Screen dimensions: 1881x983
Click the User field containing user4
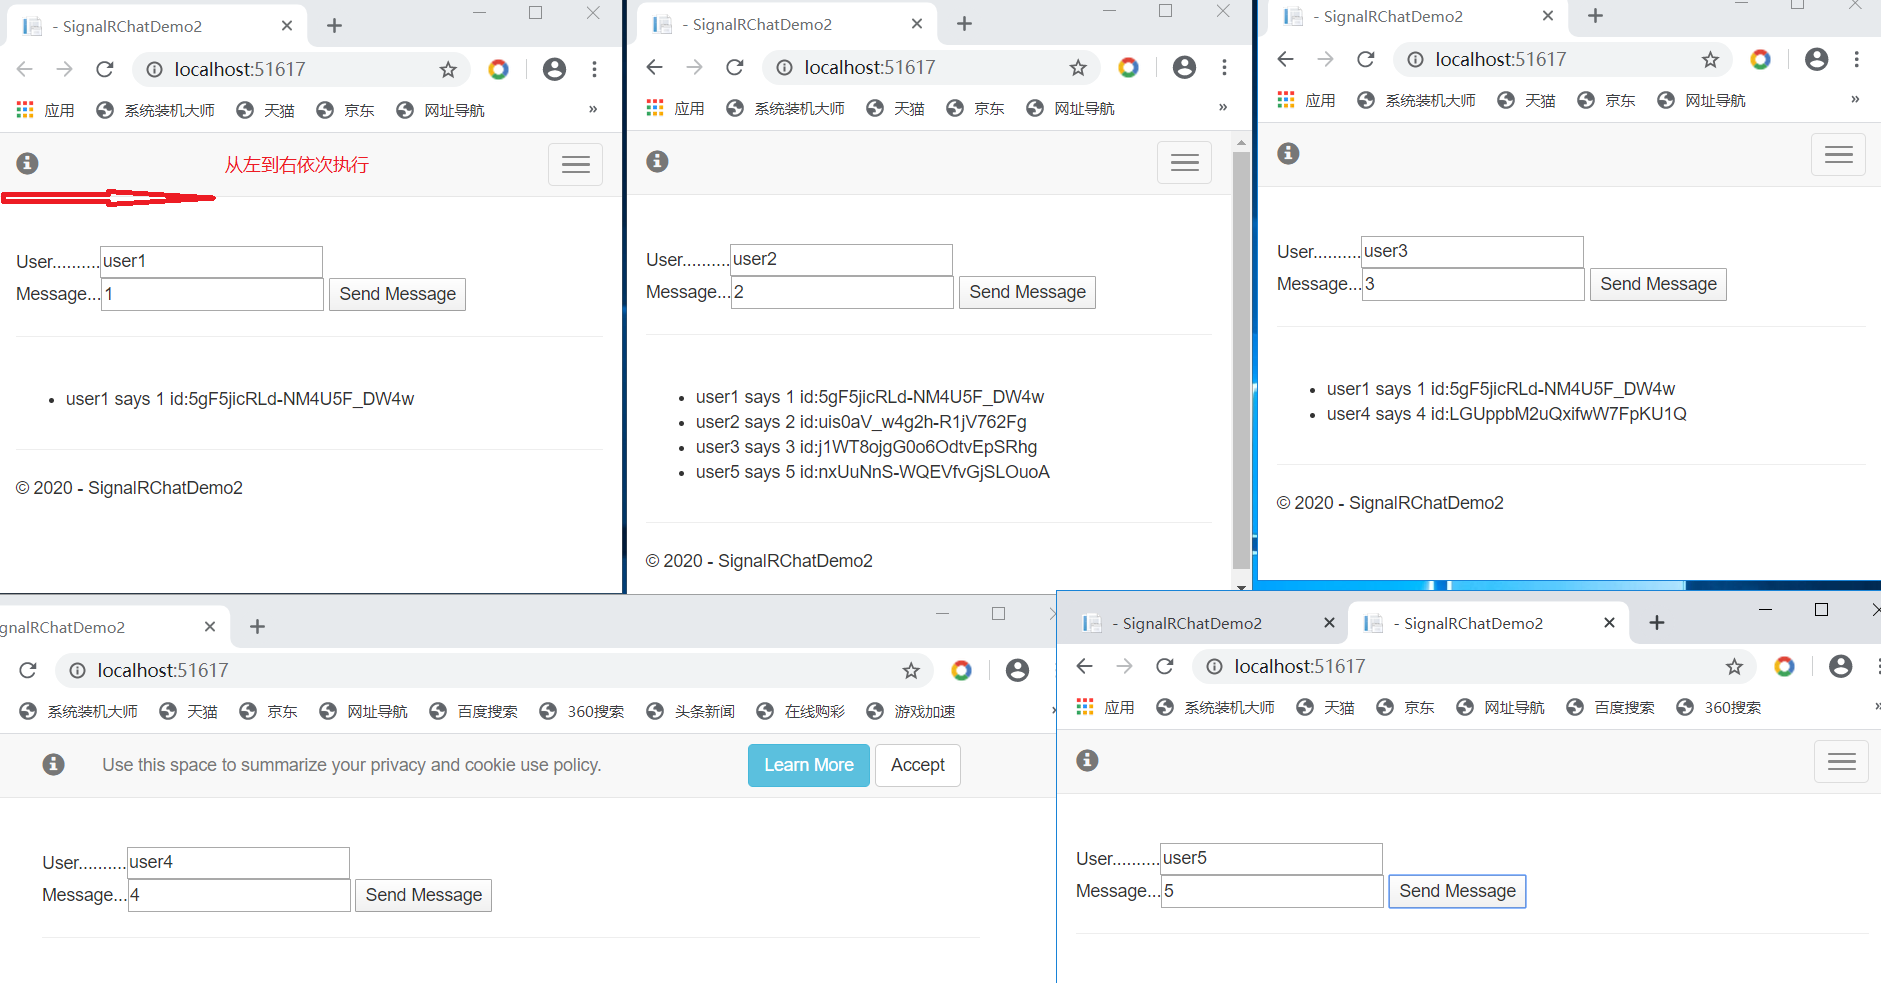[x=238, y=862]
